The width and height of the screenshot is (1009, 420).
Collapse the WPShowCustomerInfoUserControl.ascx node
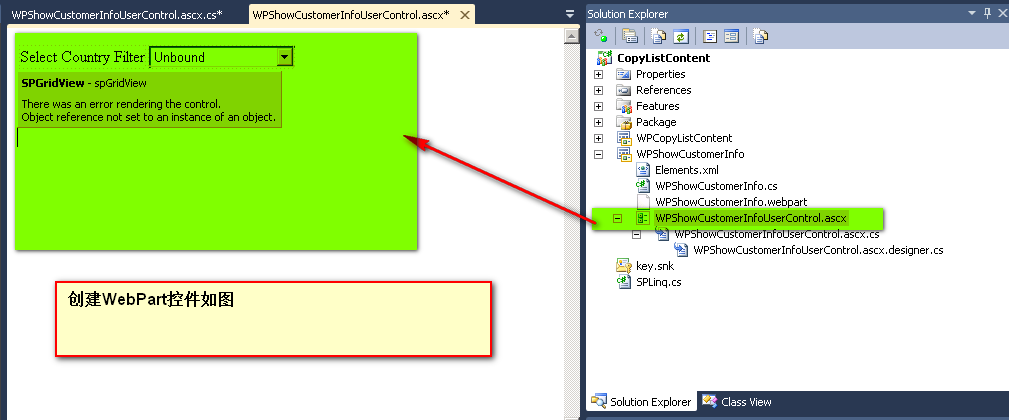coord(618,219)
